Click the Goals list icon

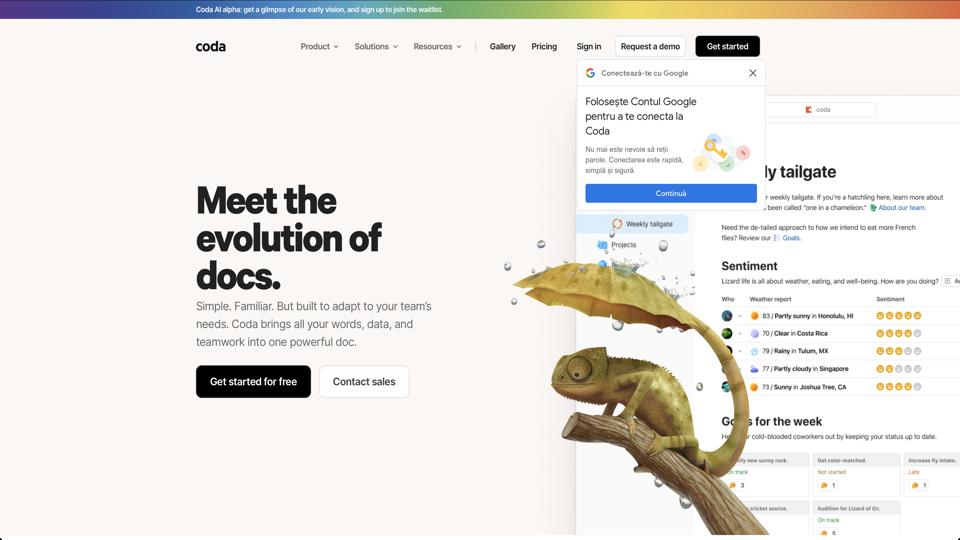(777, 238)
